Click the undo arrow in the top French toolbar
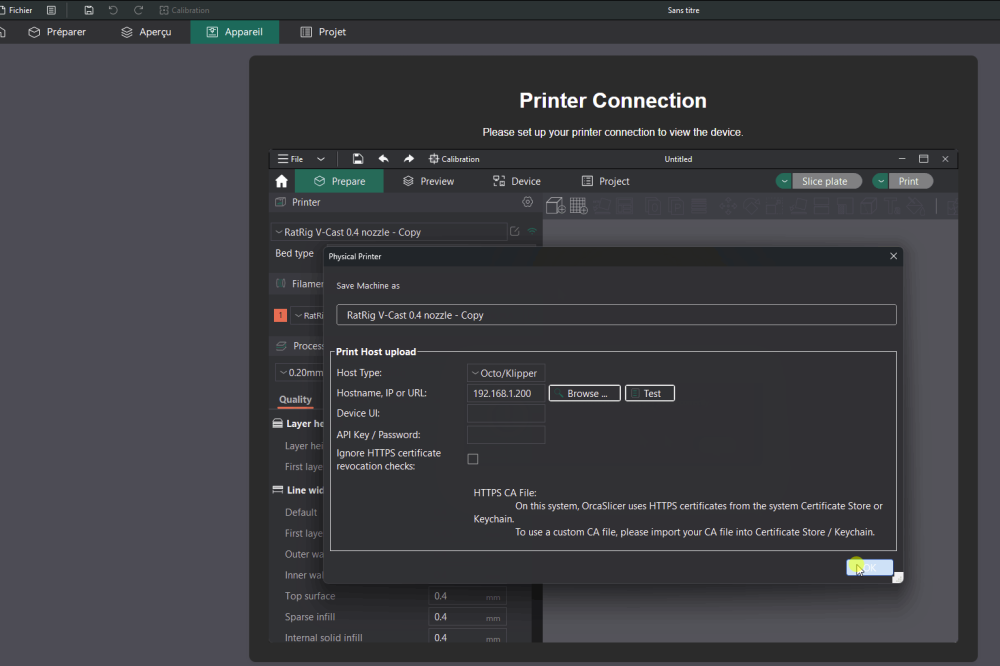The width and height of the screenshot is (1000, 666). point(113,10)
